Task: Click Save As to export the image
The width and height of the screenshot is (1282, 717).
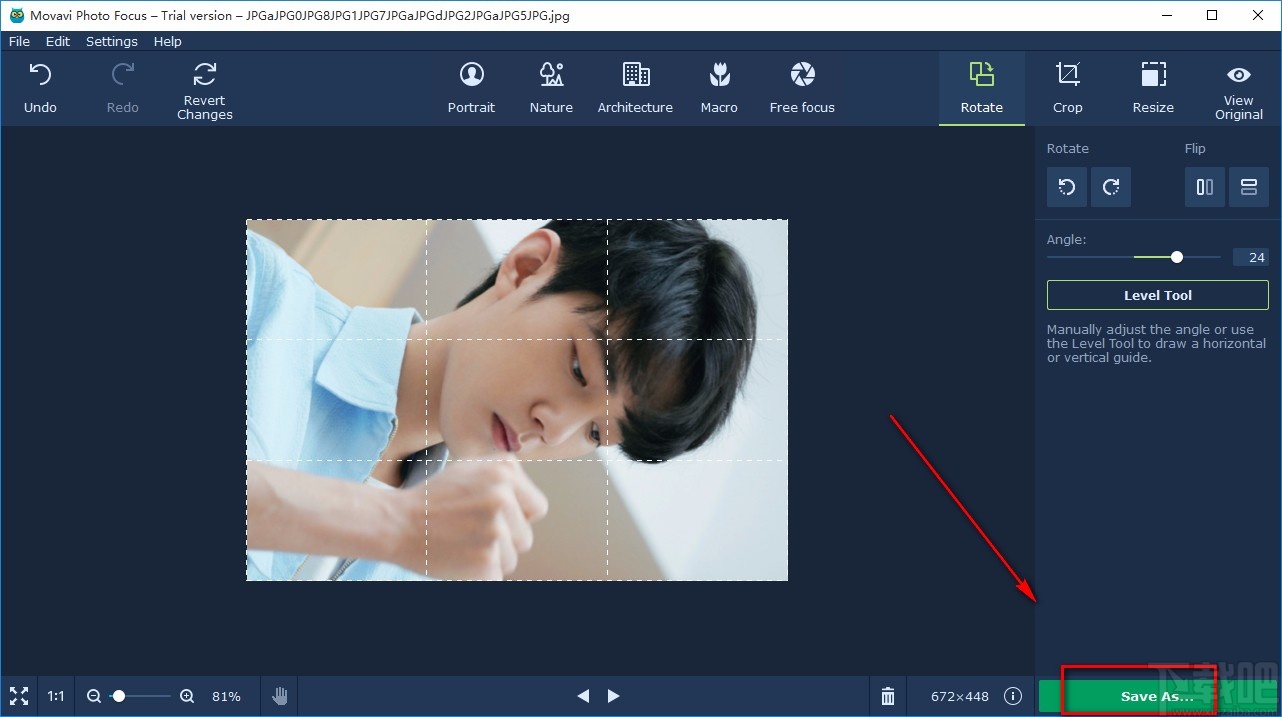Action: [1157, 696]
